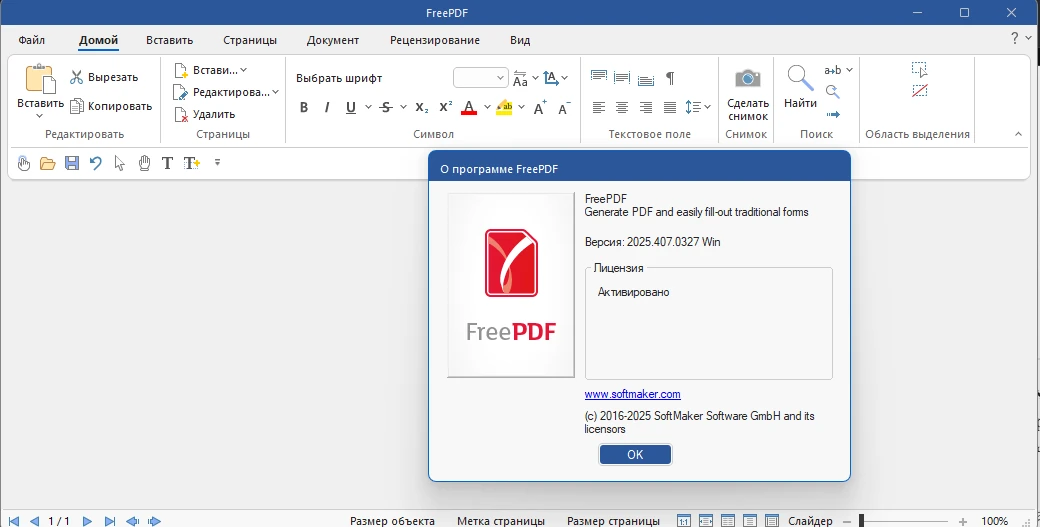Viewport: 1040px width, 527px height.
Task: Click Вырезать (Cut) scissors button
Action: 104,77
